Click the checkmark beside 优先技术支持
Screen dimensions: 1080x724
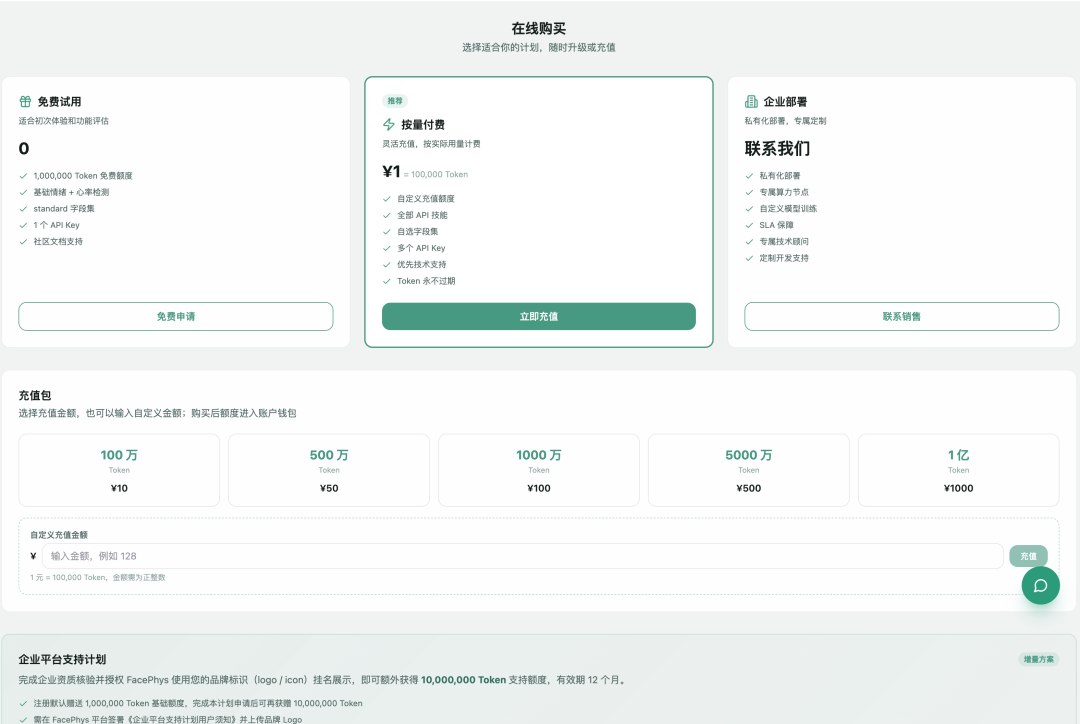click(386, 265)
